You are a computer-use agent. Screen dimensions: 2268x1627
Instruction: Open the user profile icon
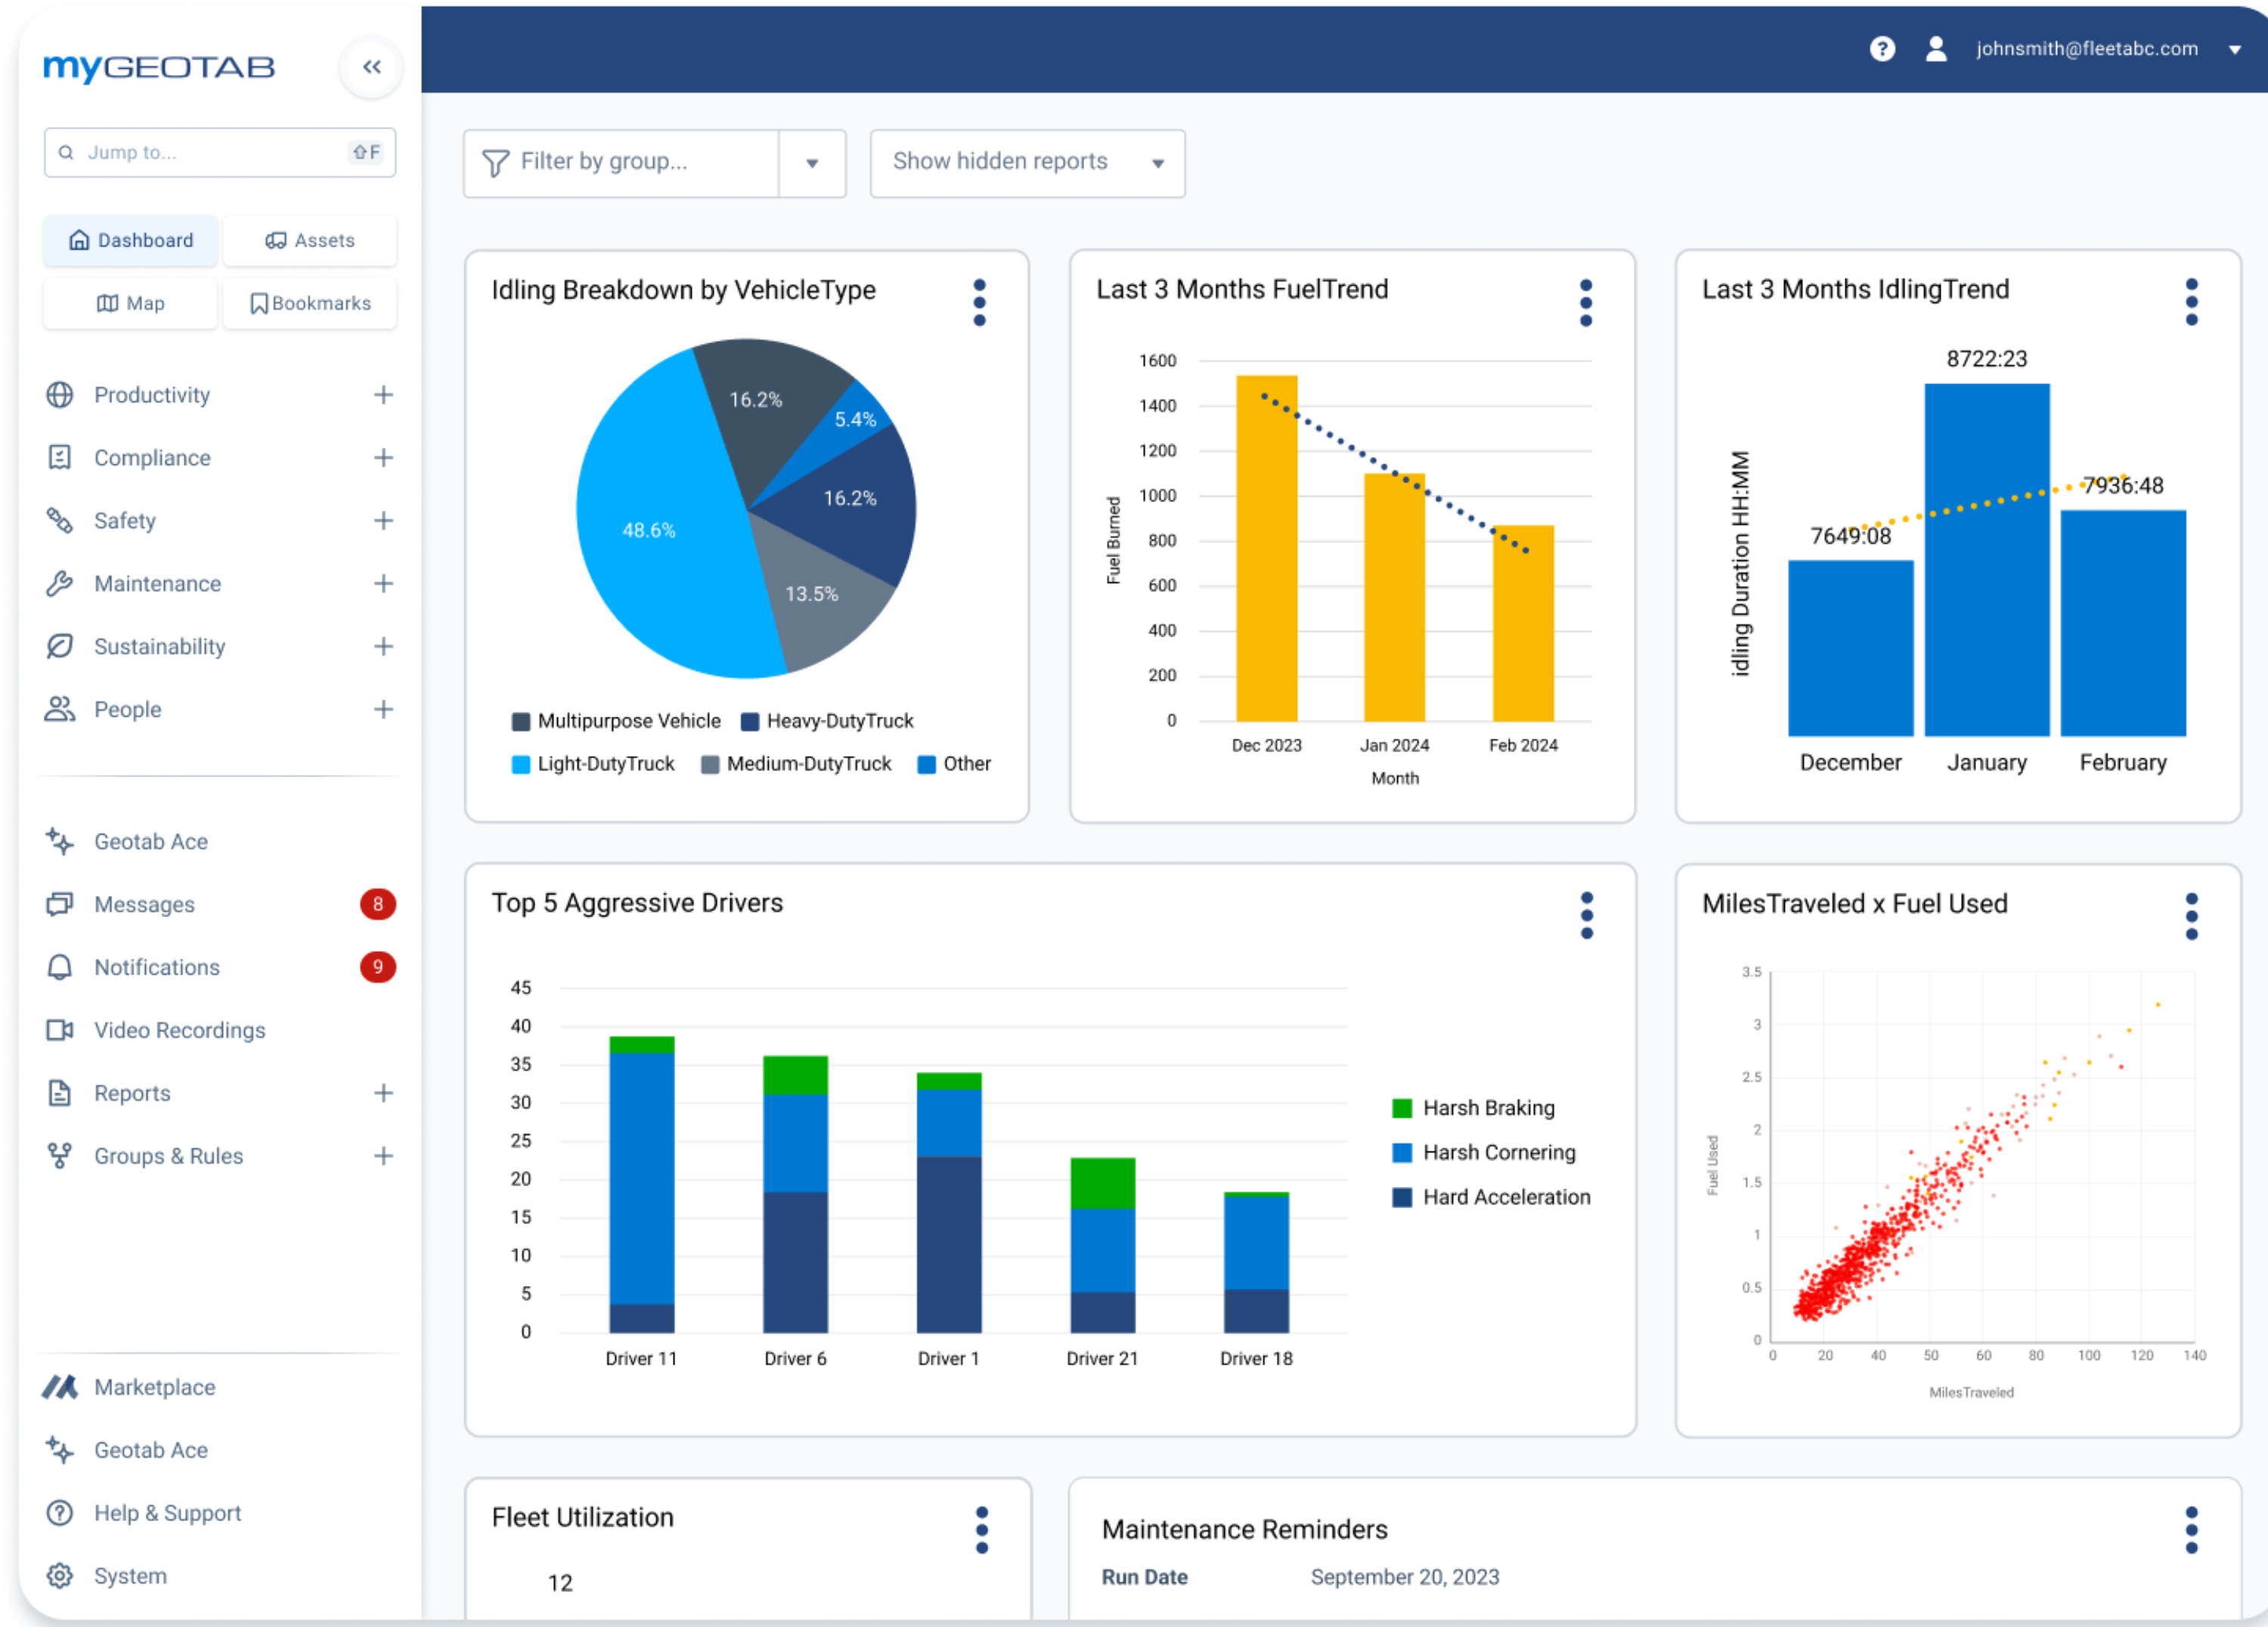tap(1936, 49)
